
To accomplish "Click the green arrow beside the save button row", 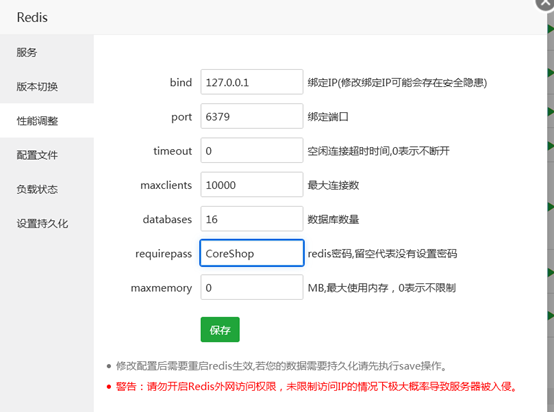I will tap(551, 315).
